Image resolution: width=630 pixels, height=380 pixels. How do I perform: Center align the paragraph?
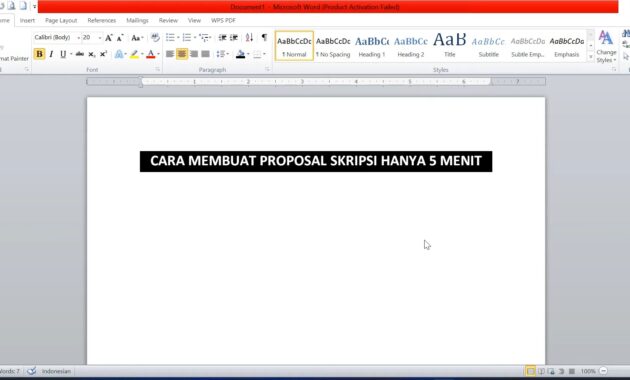(182, 54)
